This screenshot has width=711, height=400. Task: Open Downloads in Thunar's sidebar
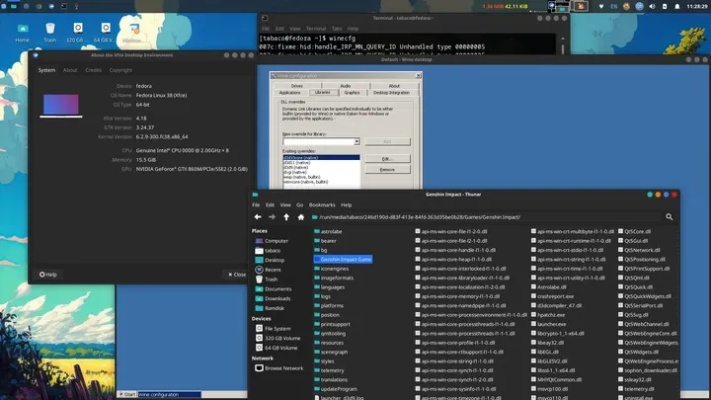[x=273, y=298]
